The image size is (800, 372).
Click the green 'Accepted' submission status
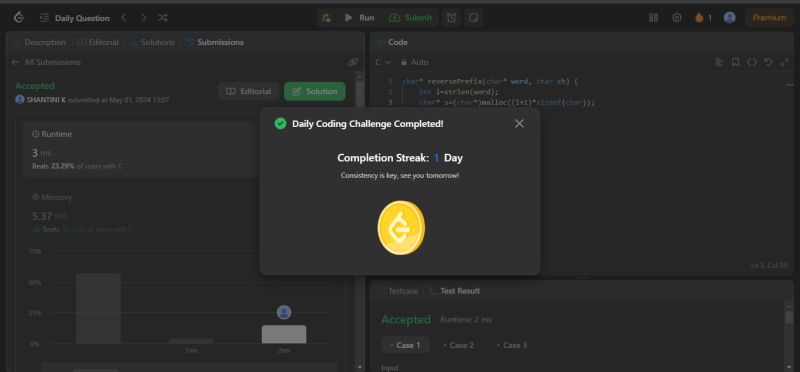click(35, 86)
